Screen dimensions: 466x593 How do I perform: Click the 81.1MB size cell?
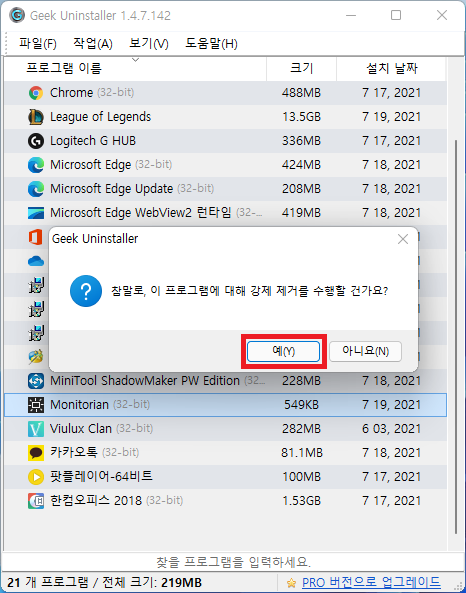[301, 453]
